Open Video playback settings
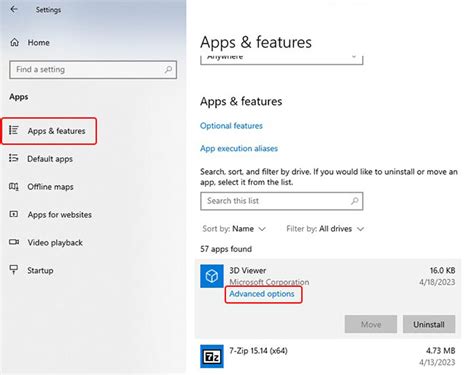The width and height of the screenshot is (474, 375). coord(55,242)
